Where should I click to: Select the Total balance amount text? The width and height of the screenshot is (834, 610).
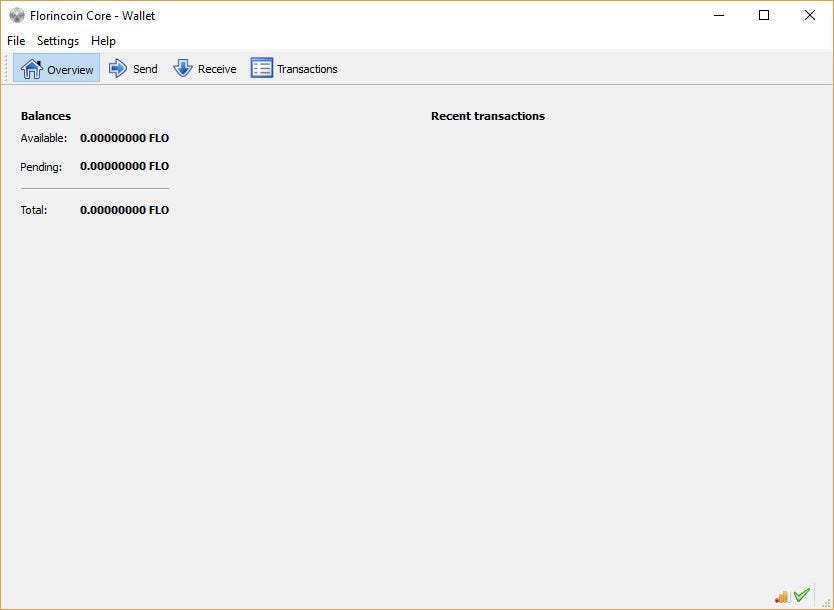[x=124, y=210]
